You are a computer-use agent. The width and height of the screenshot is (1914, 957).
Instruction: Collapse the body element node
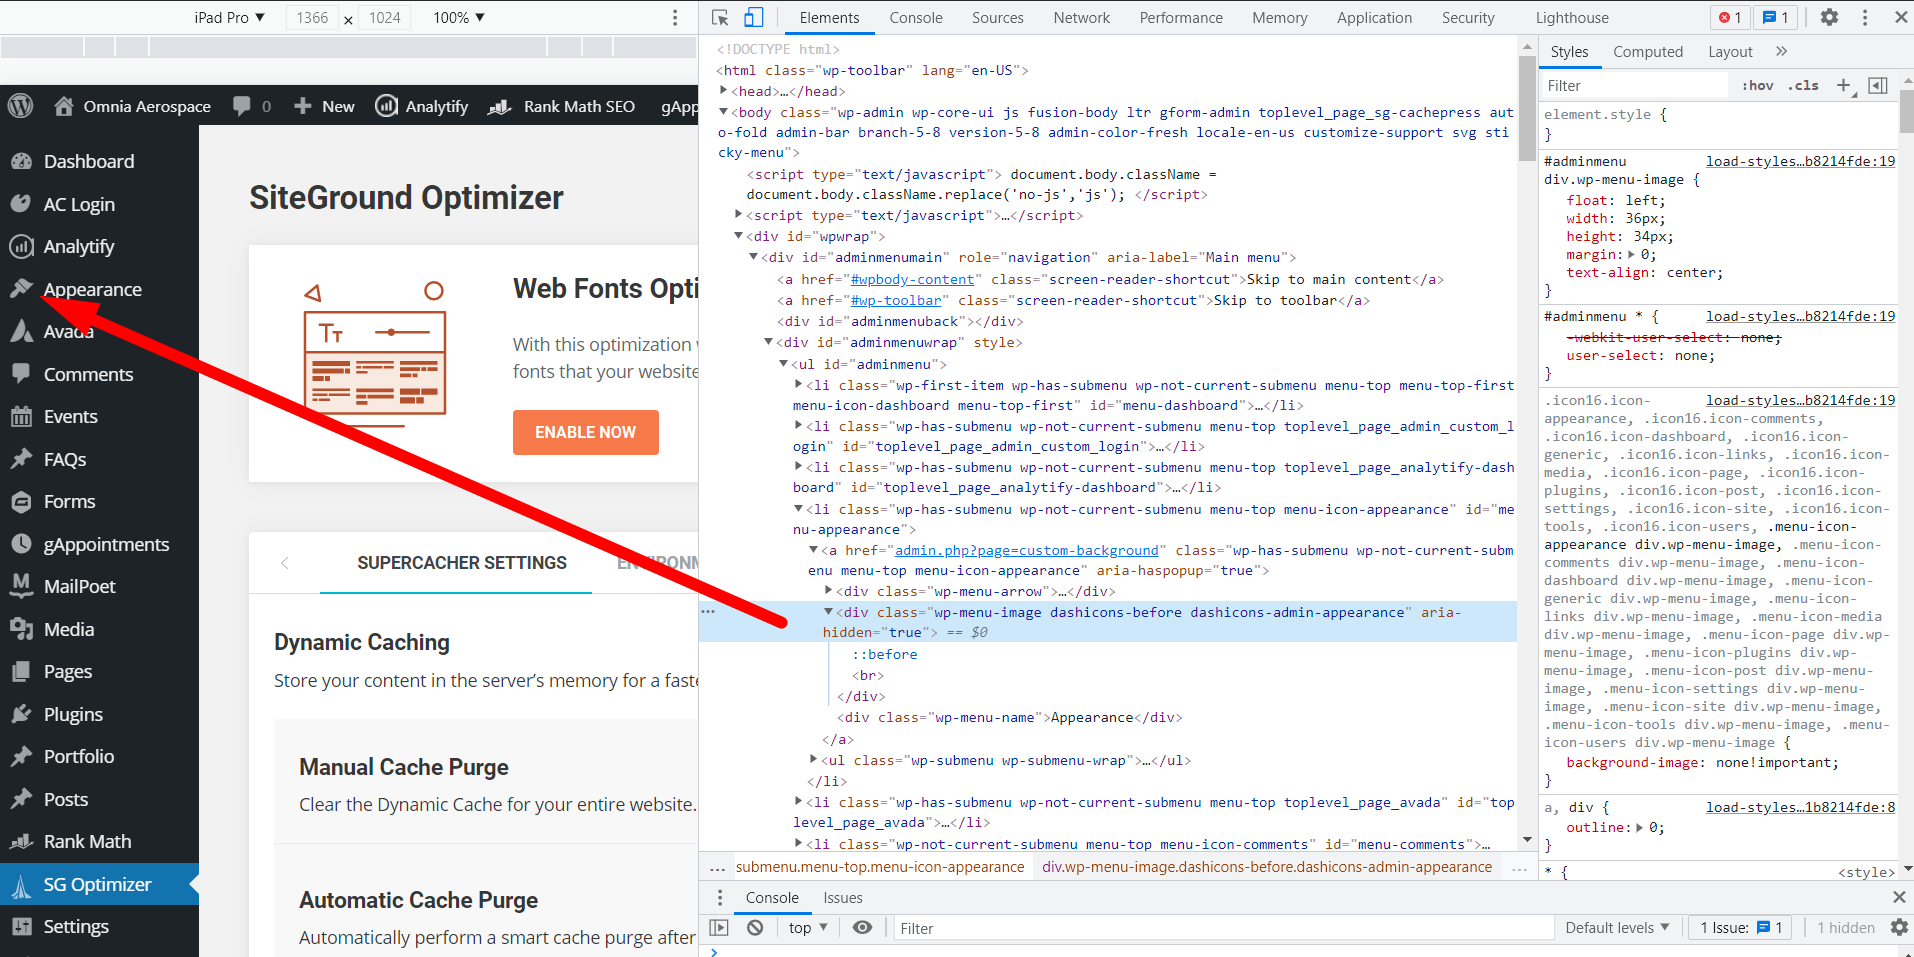coord(724,112)
